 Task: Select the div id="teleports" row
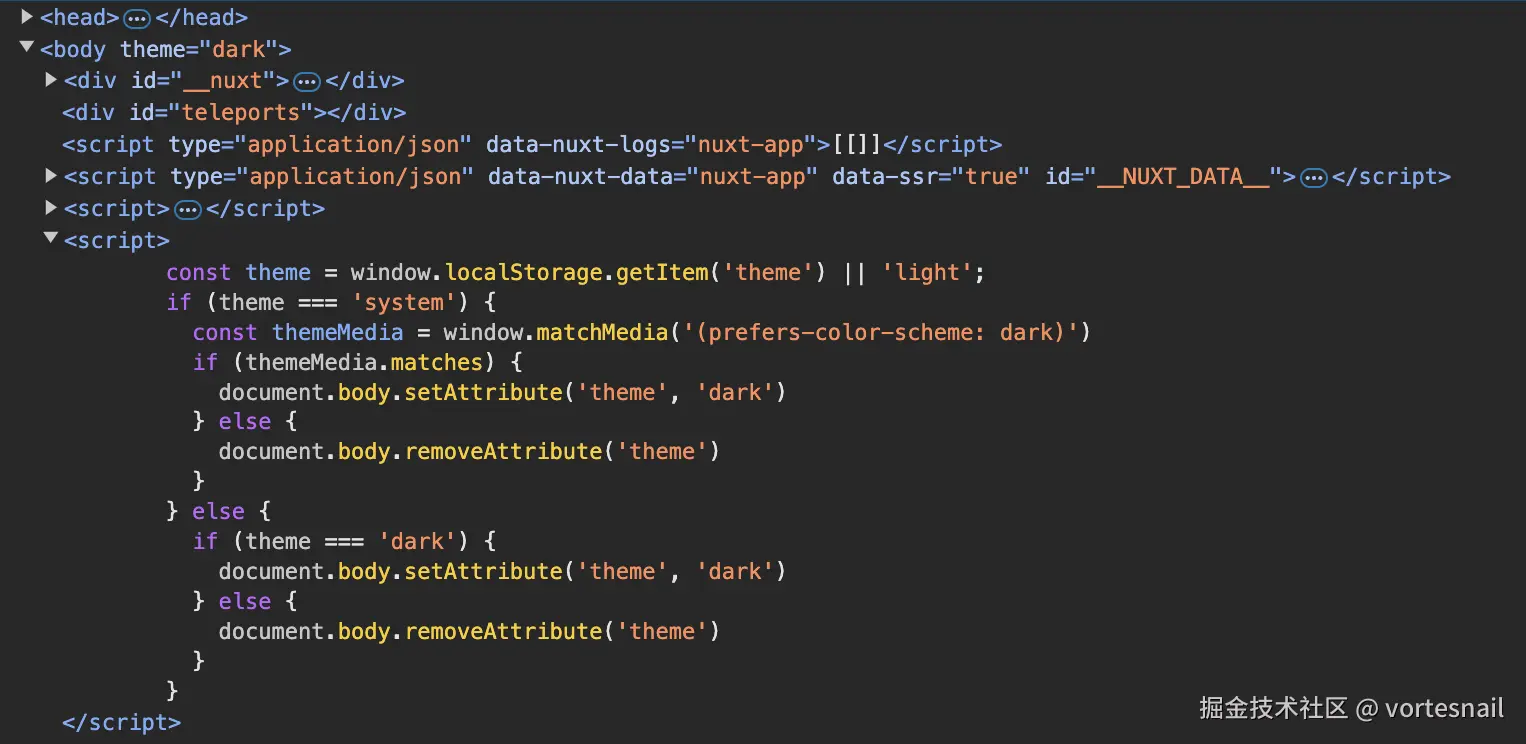pyautogui.click(x=234, y=112)
